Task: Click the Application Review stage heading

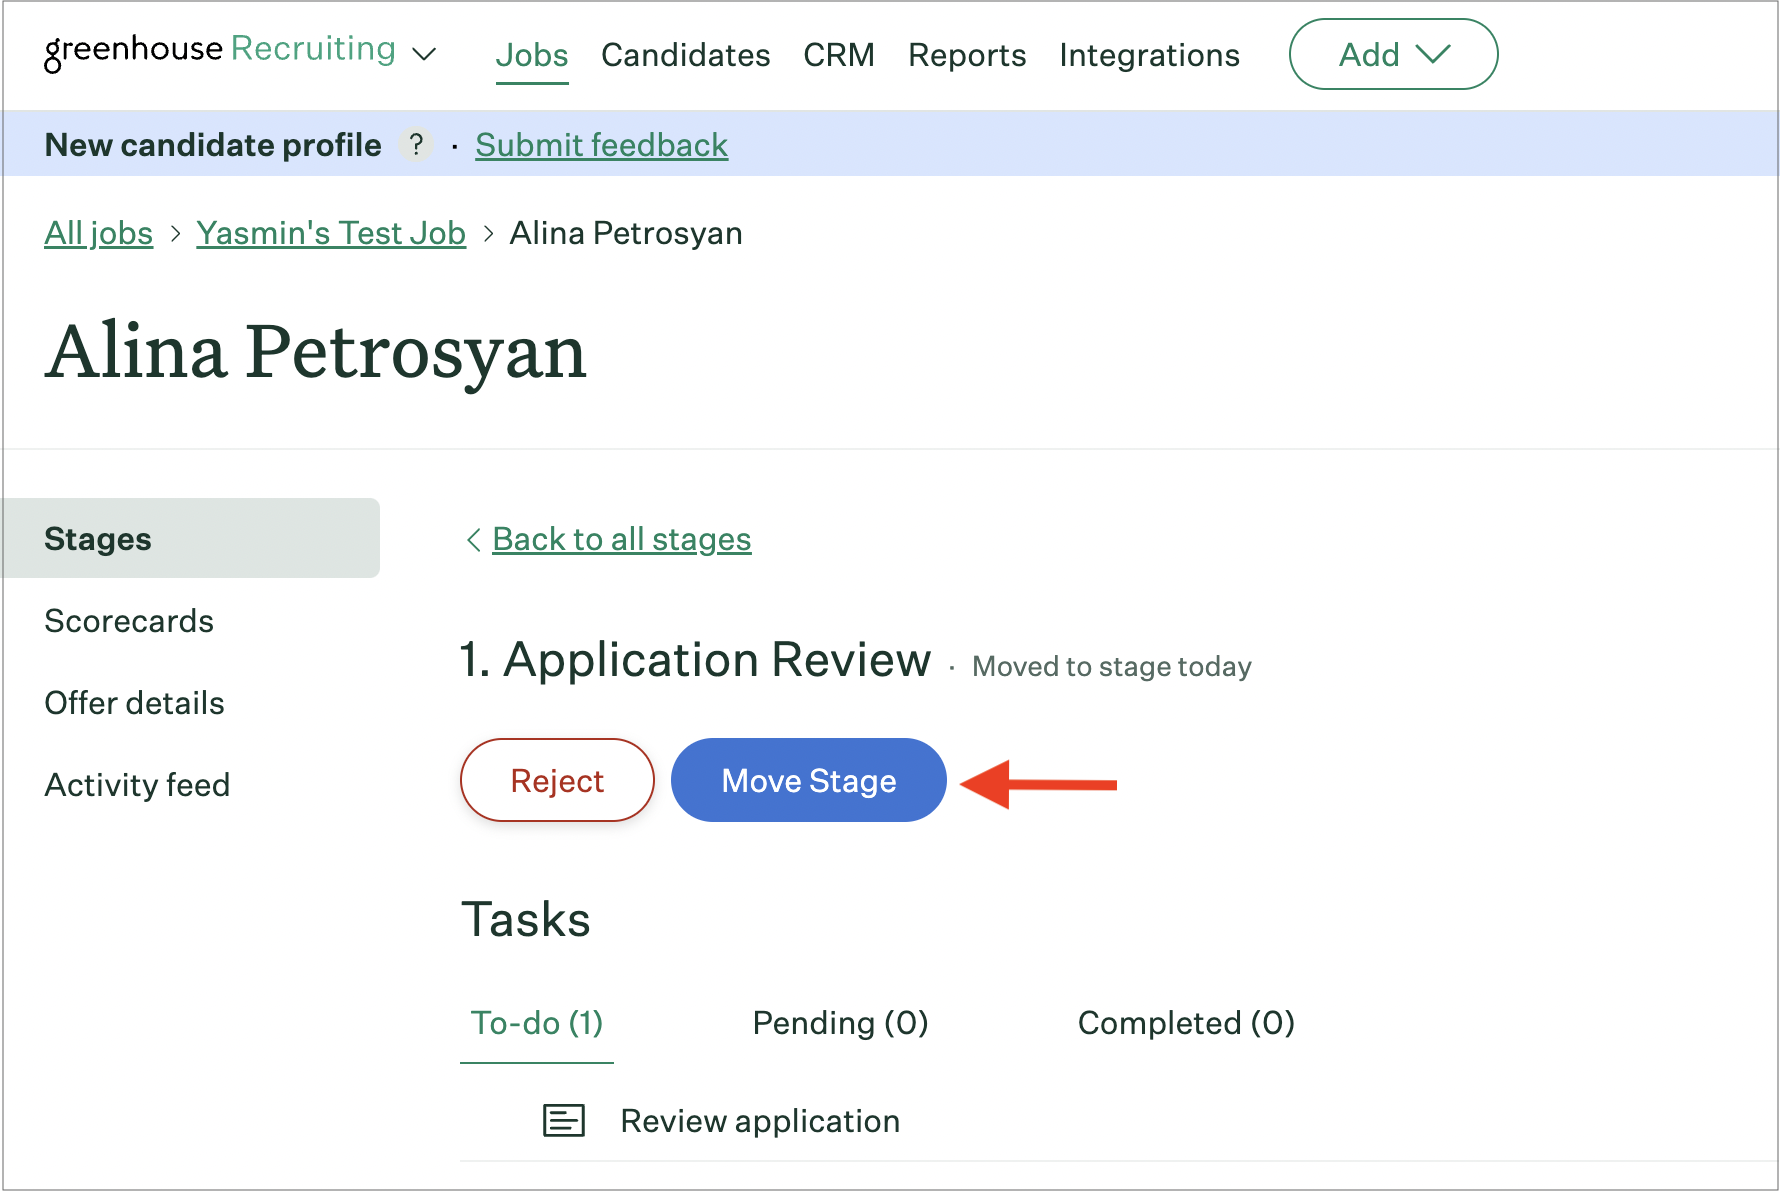Action: tap(696, 660)
